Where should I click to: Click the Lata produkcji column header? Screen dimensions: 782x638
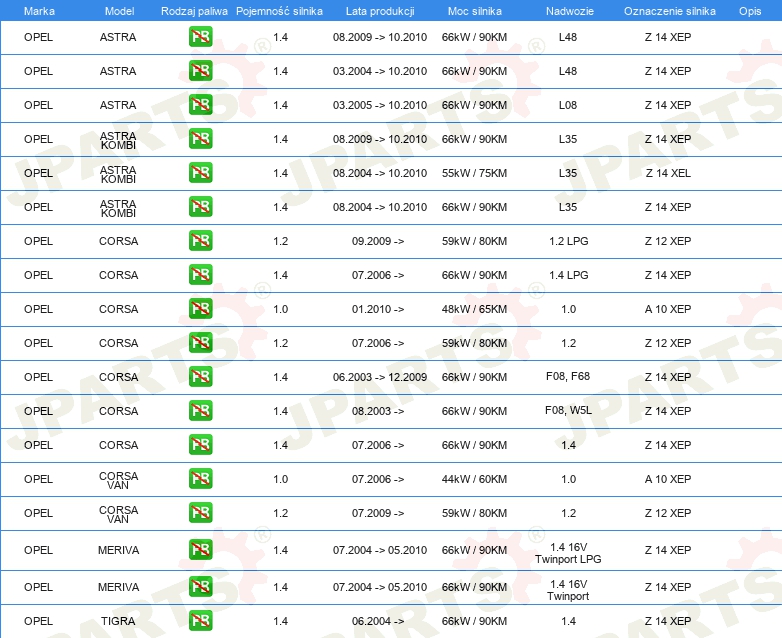click(x=380, y=11)
